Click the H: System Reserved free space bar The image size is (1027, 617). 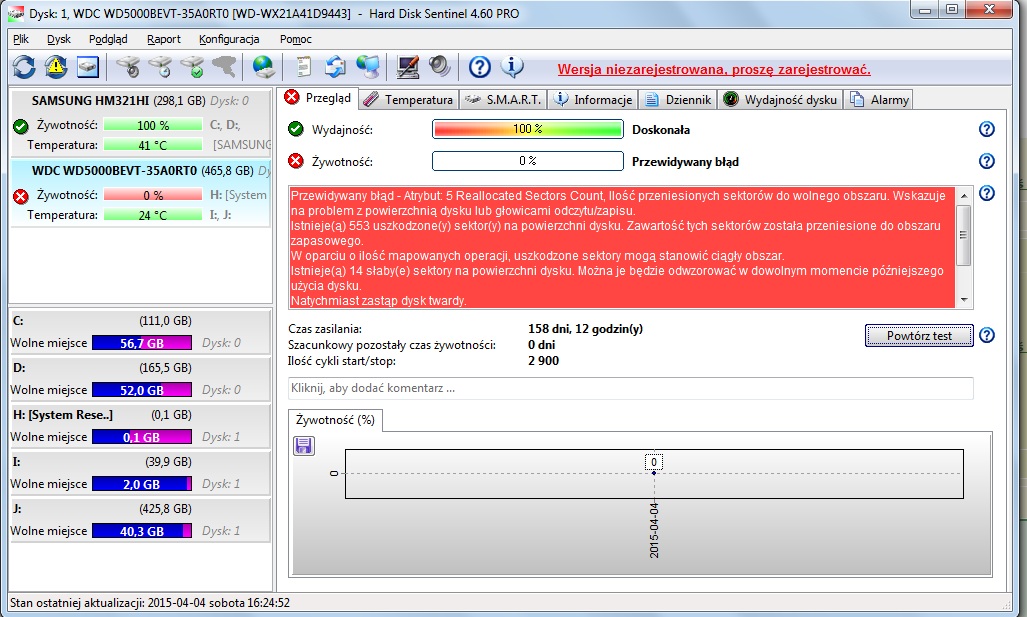pyautogui.click(x=142, y=437)
